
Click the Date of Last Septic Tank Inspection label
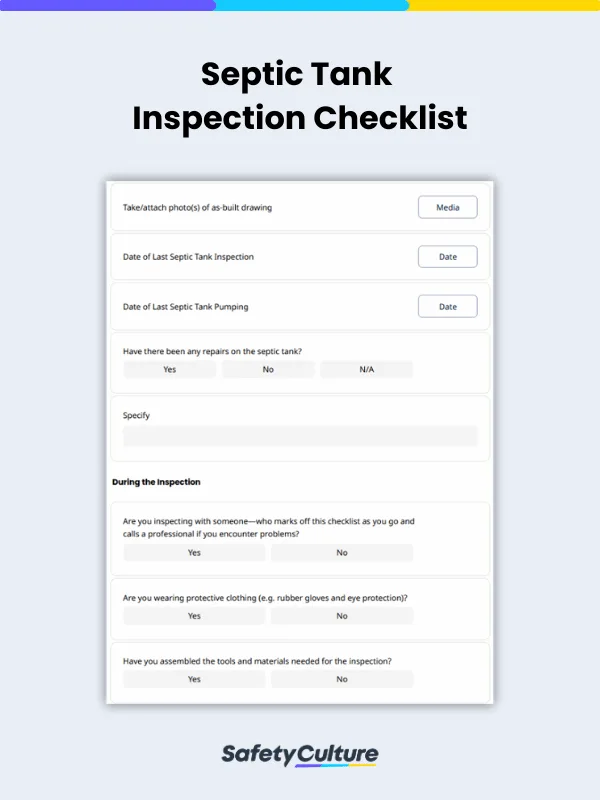coord(185,256)
